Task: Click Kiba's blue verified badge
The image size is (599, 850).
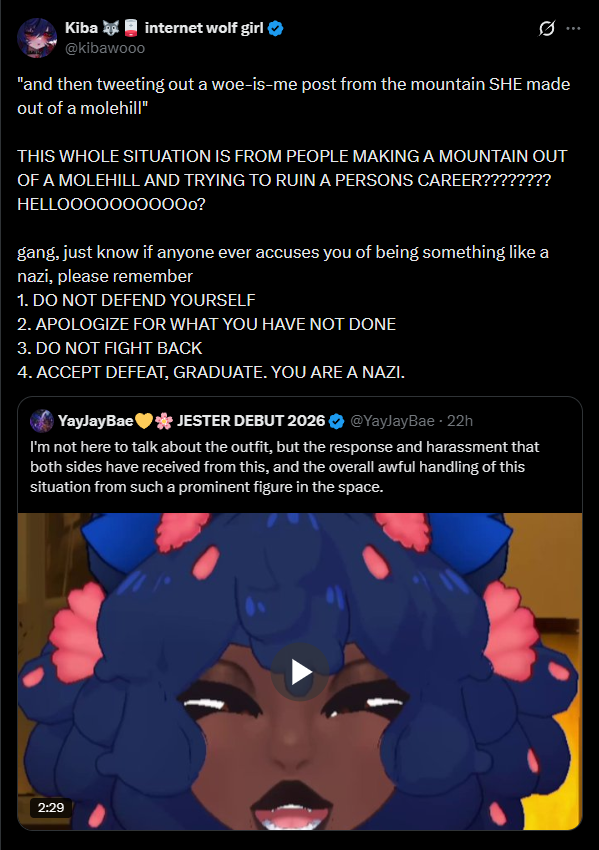Action: pyautogui.click(x=275, y=28)
